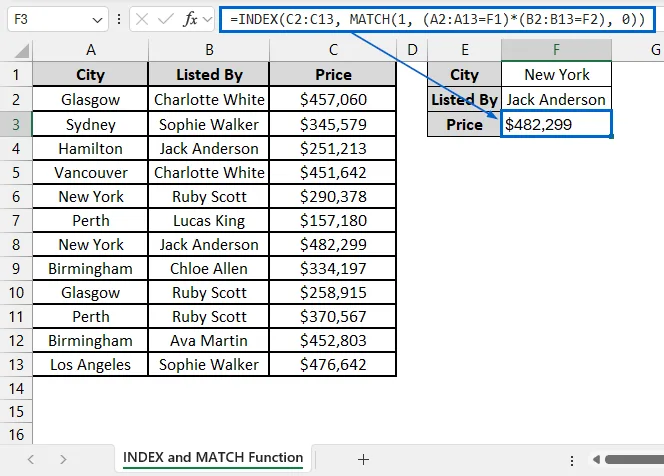664x476 pixels.
Task: Select column A header
Action: tap(91, 50)
